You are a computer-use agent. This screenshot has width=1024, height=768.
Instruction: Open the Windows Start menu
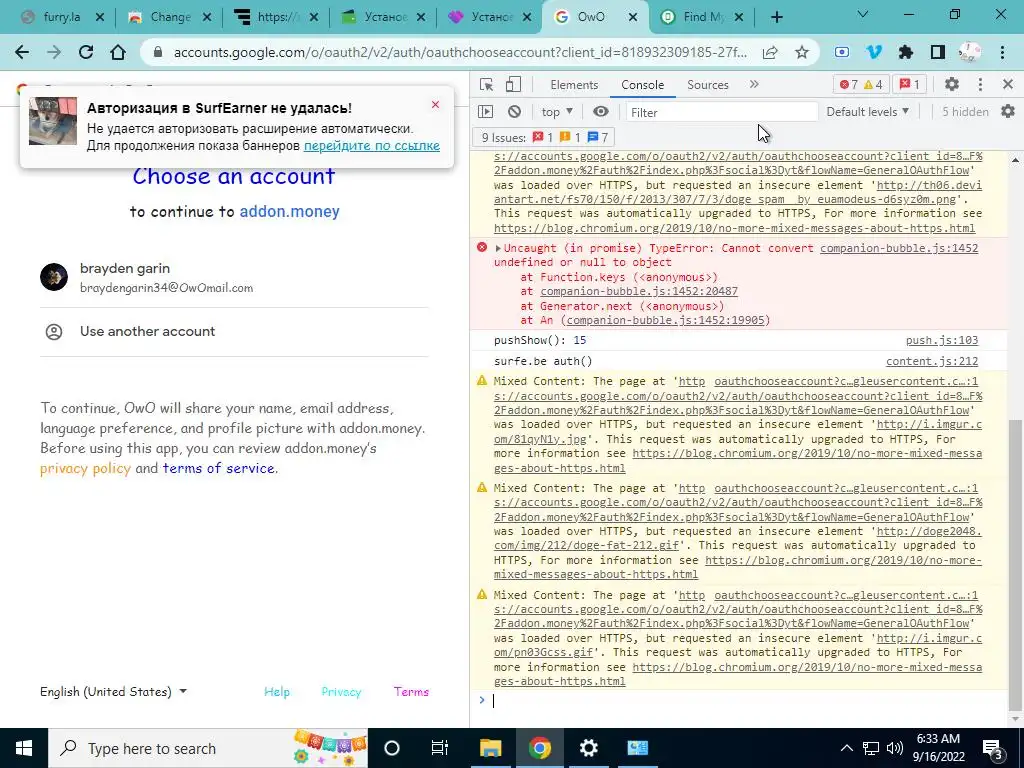coord(24,748)
